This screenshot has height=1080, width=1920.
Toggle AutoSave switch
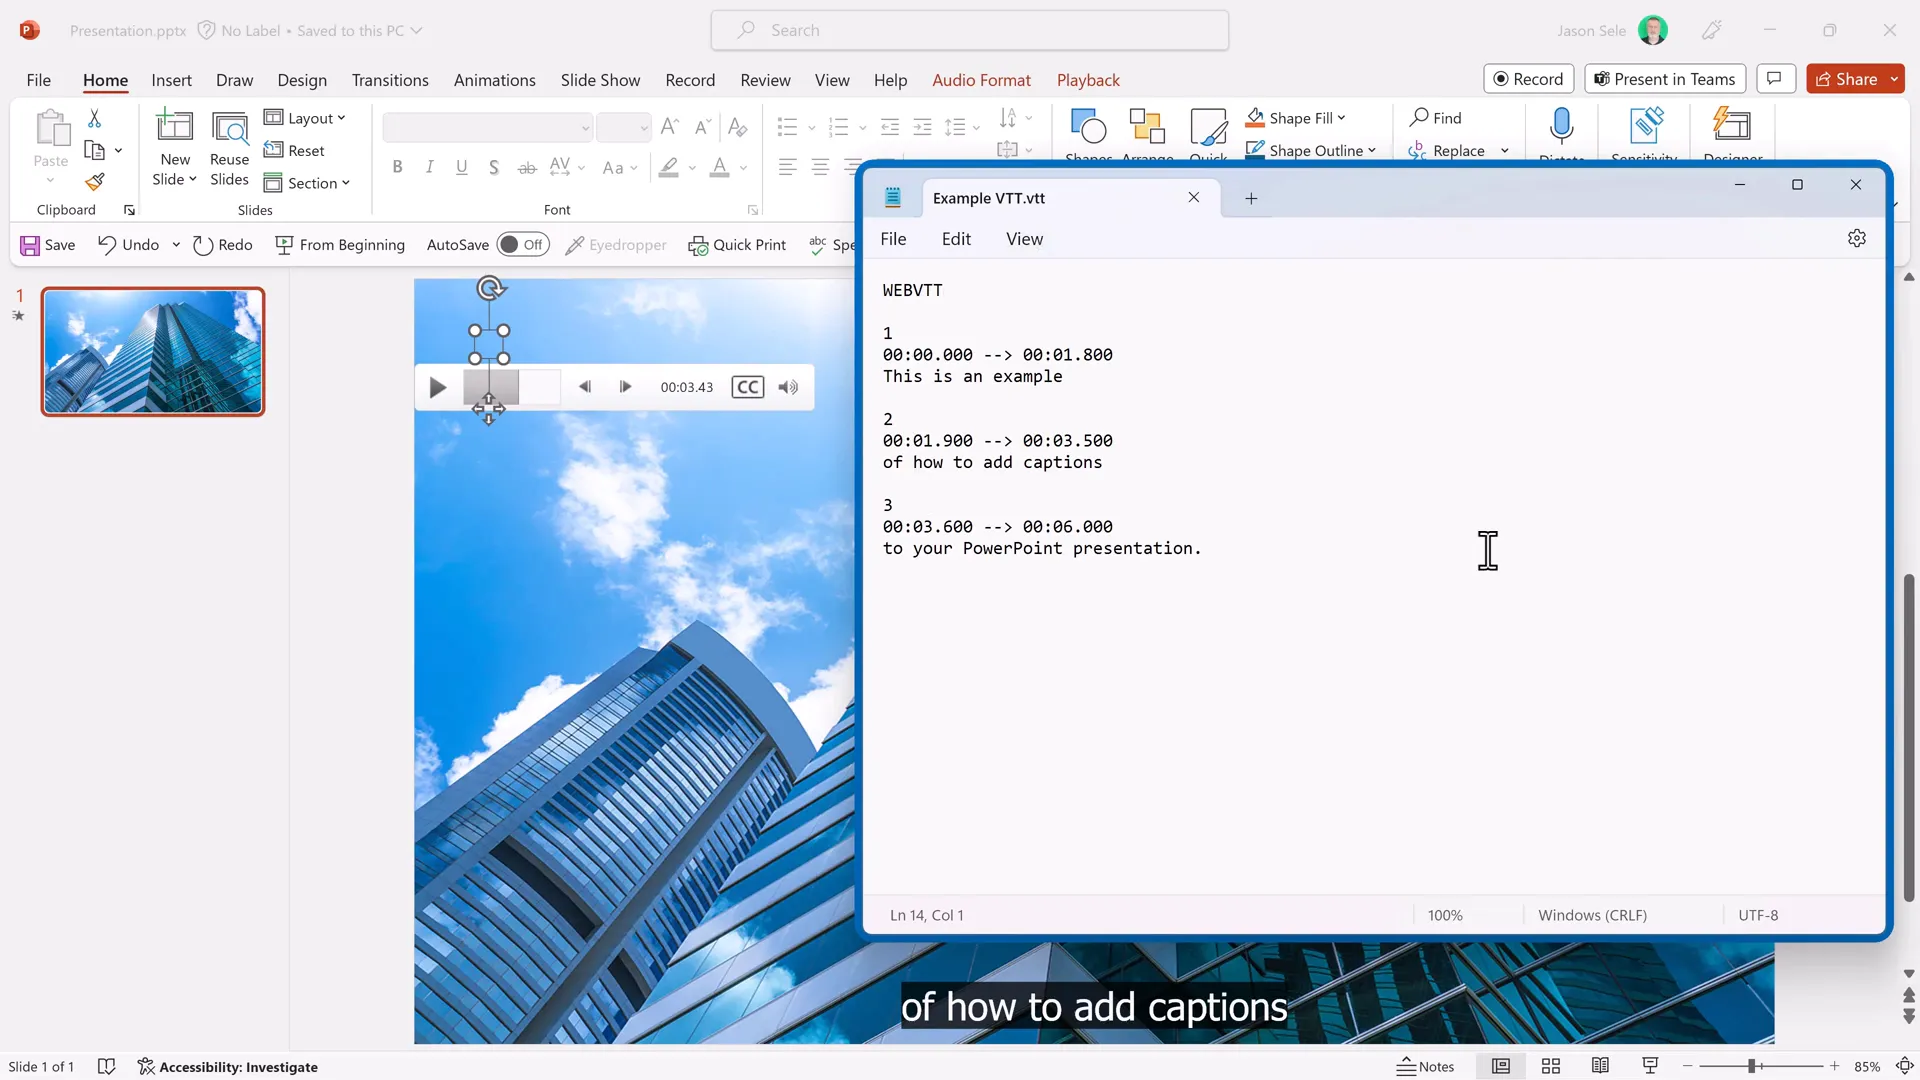pyautogui.click(x=523, y=245)
